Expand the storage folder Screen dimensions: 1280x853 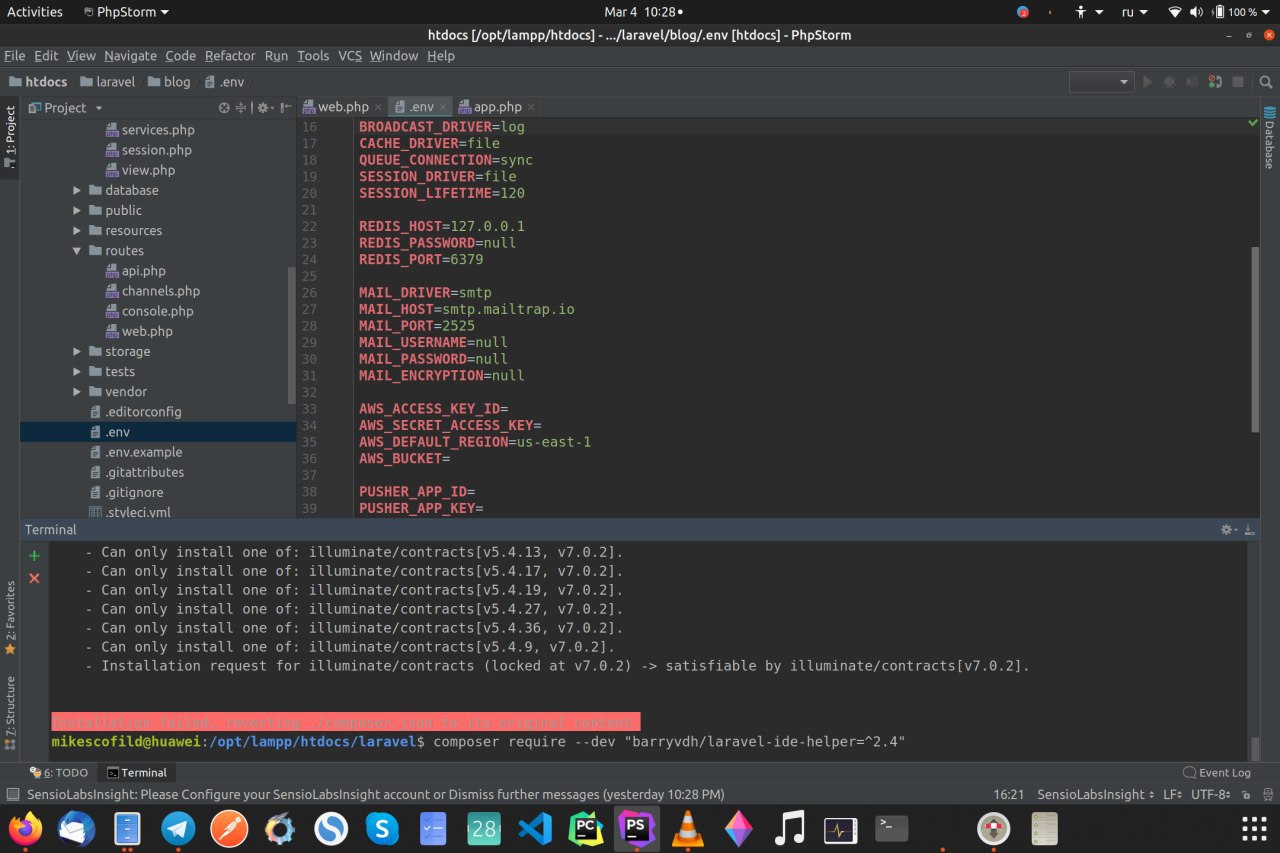[78, 351]
